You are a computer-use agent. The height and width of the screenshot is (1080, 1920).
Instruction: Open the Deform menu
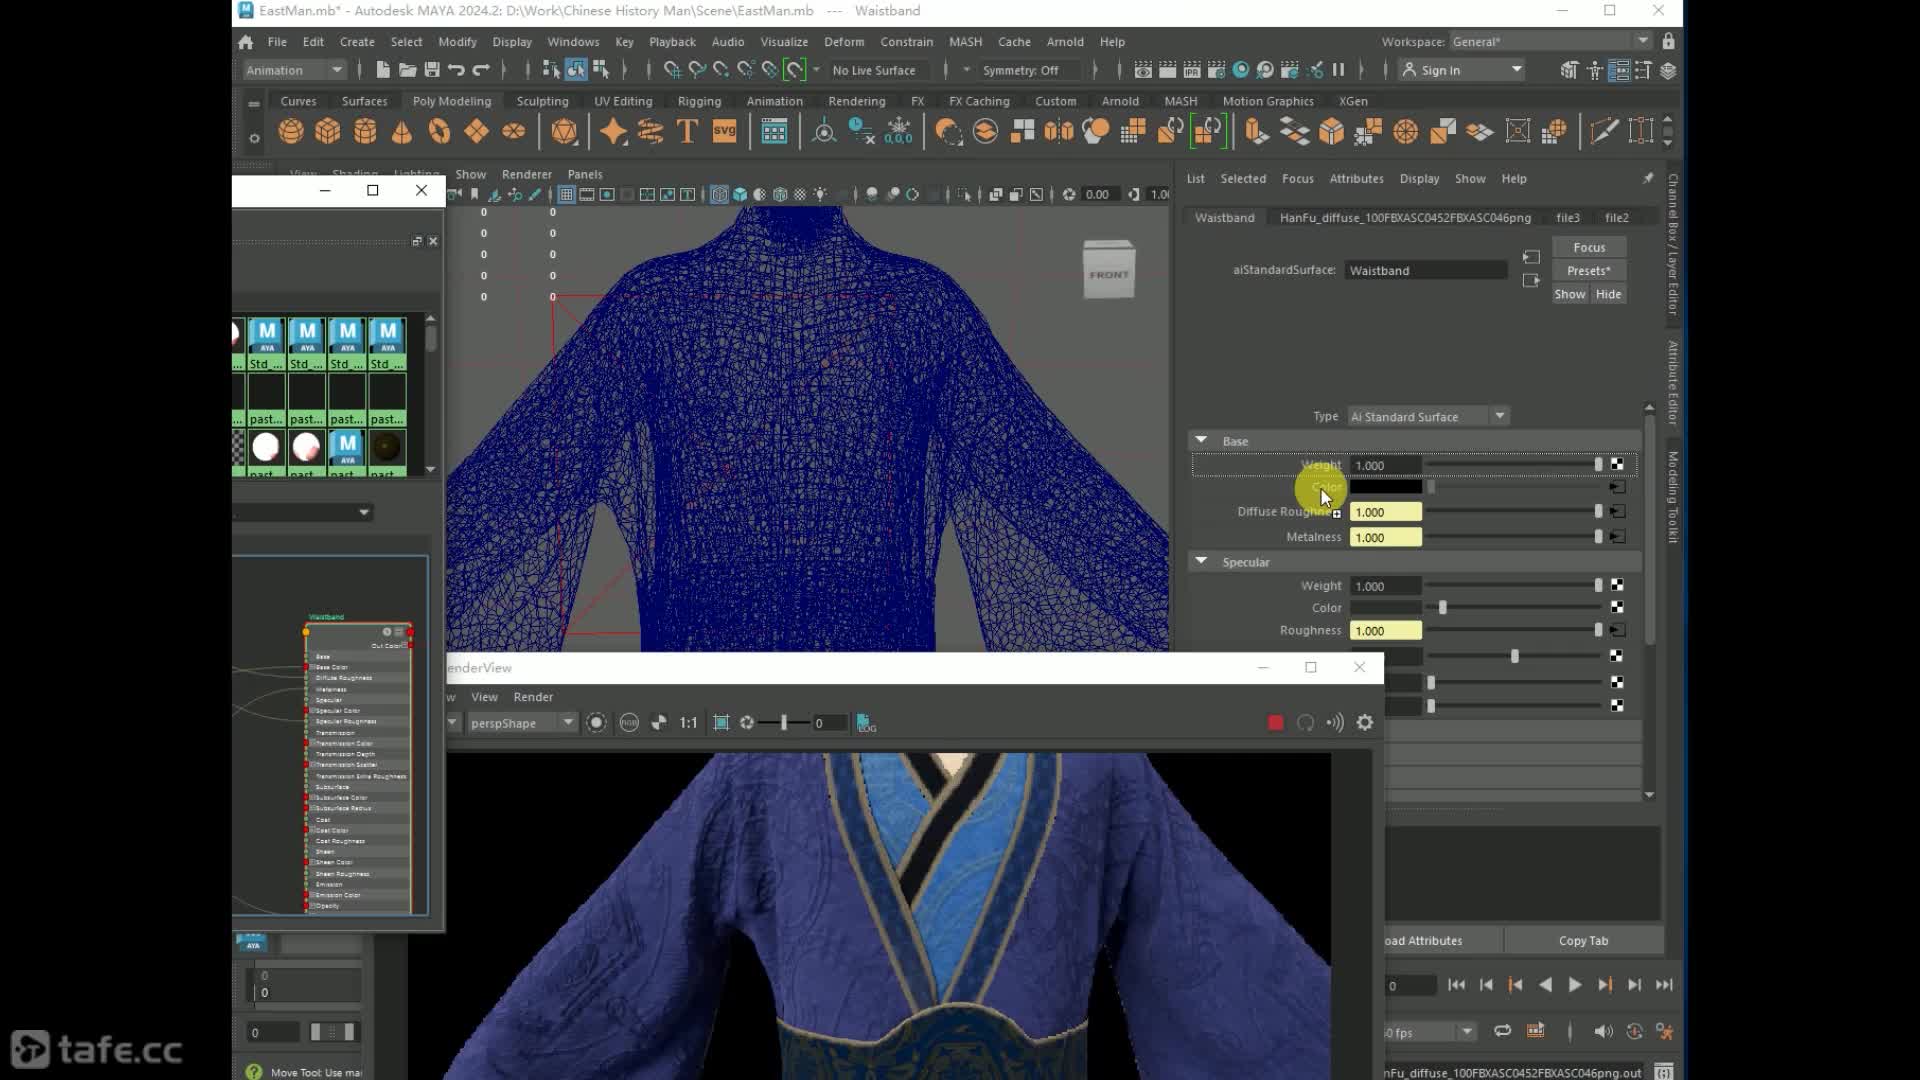(844, 42)
